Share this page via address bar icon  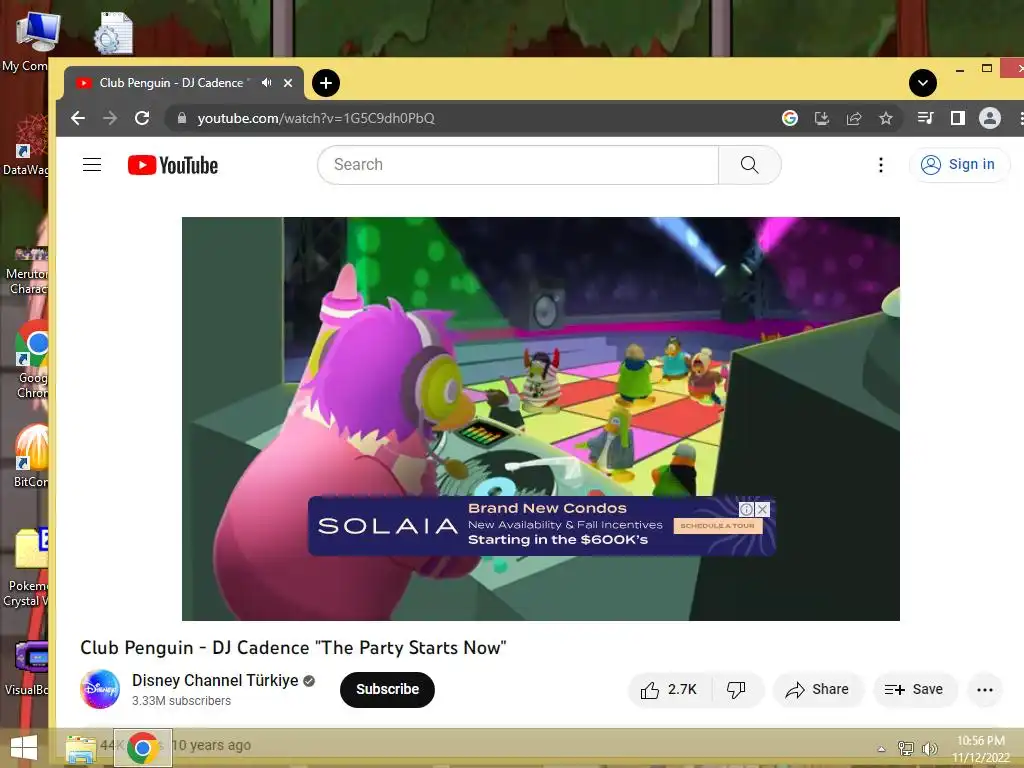pos(854,118)
